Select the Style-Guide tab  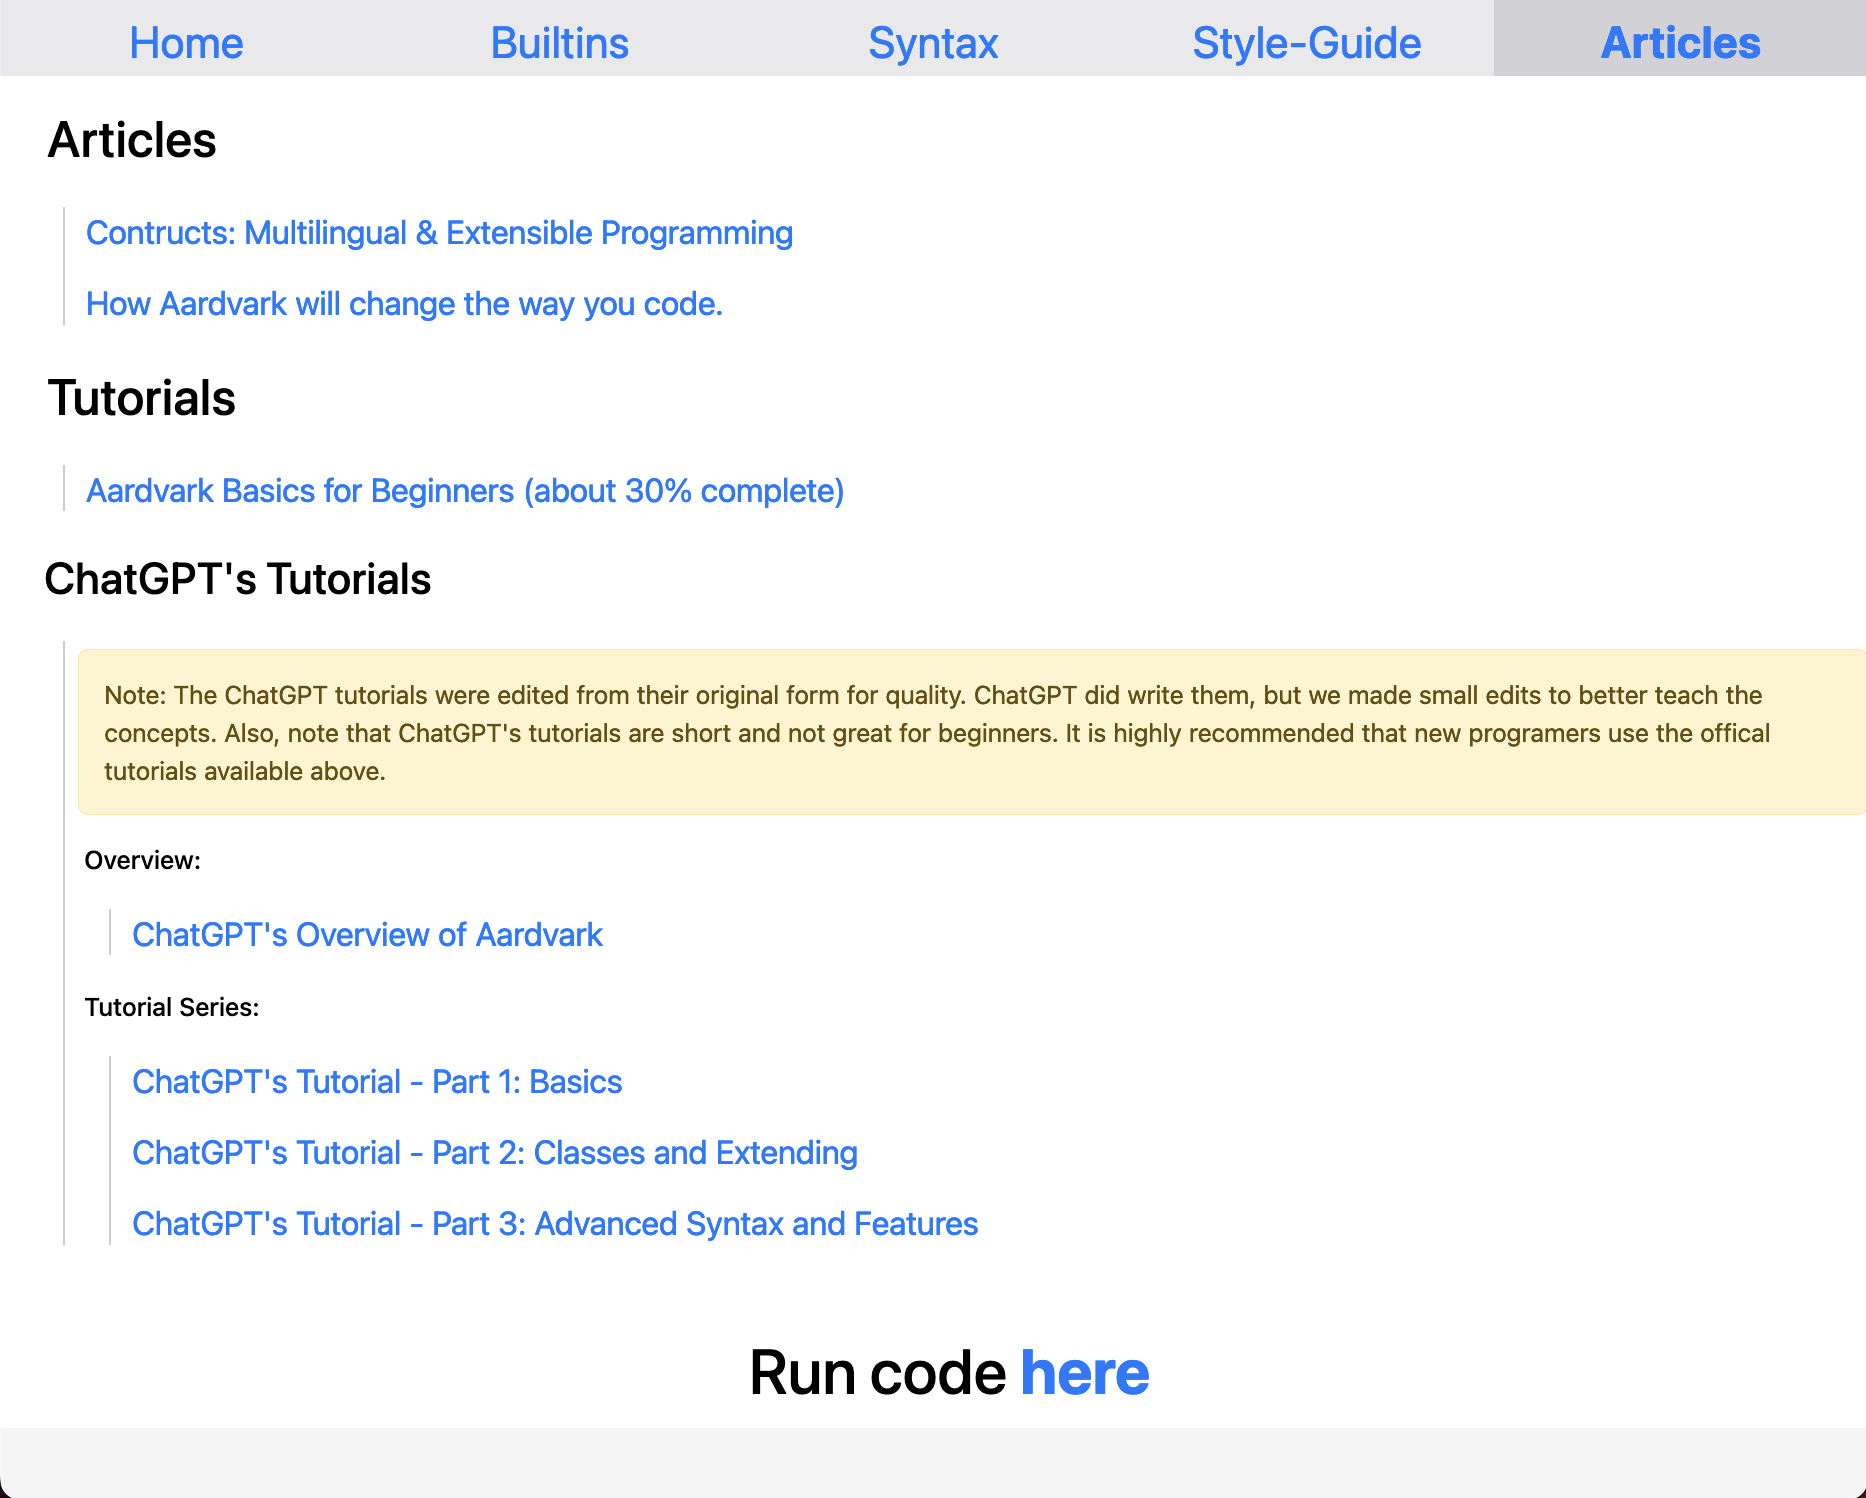[x=1306, y=43]
